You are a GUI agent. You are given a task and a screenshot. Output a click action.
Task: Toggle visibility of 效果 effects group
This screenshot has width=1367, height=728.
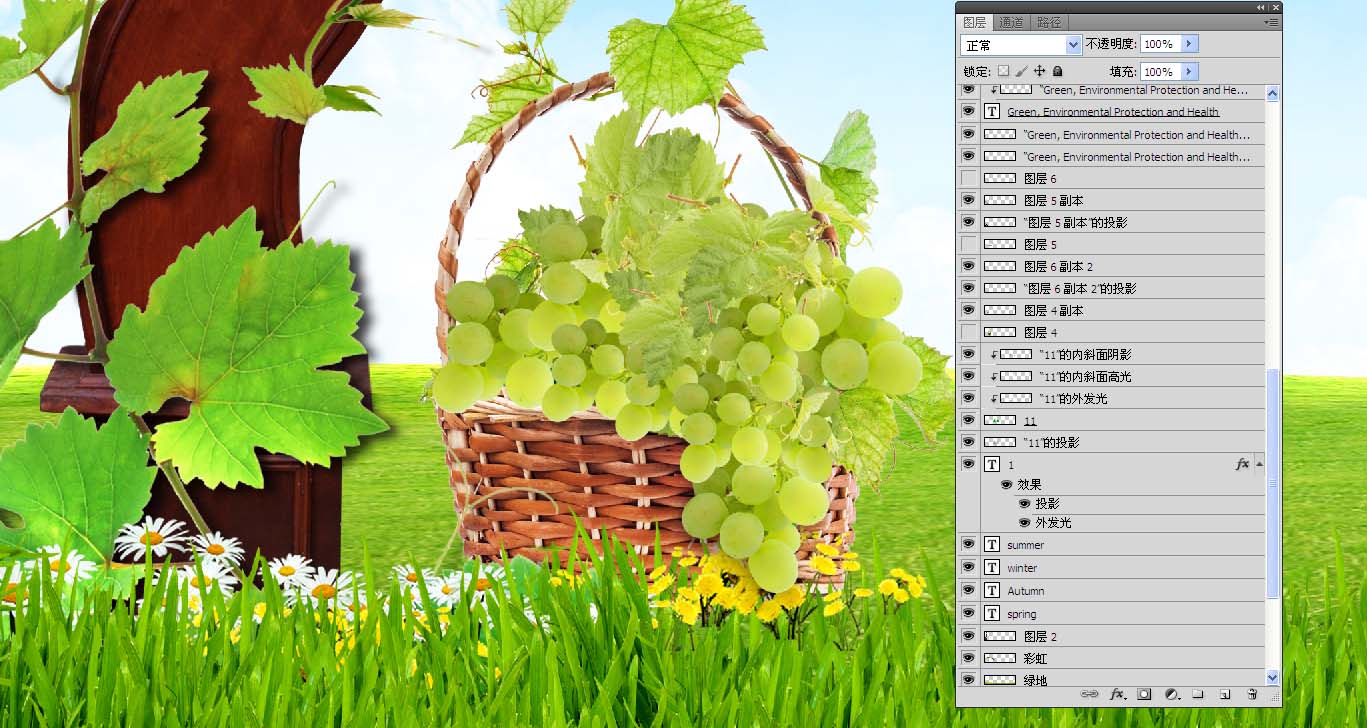(x=1007, y=484)
